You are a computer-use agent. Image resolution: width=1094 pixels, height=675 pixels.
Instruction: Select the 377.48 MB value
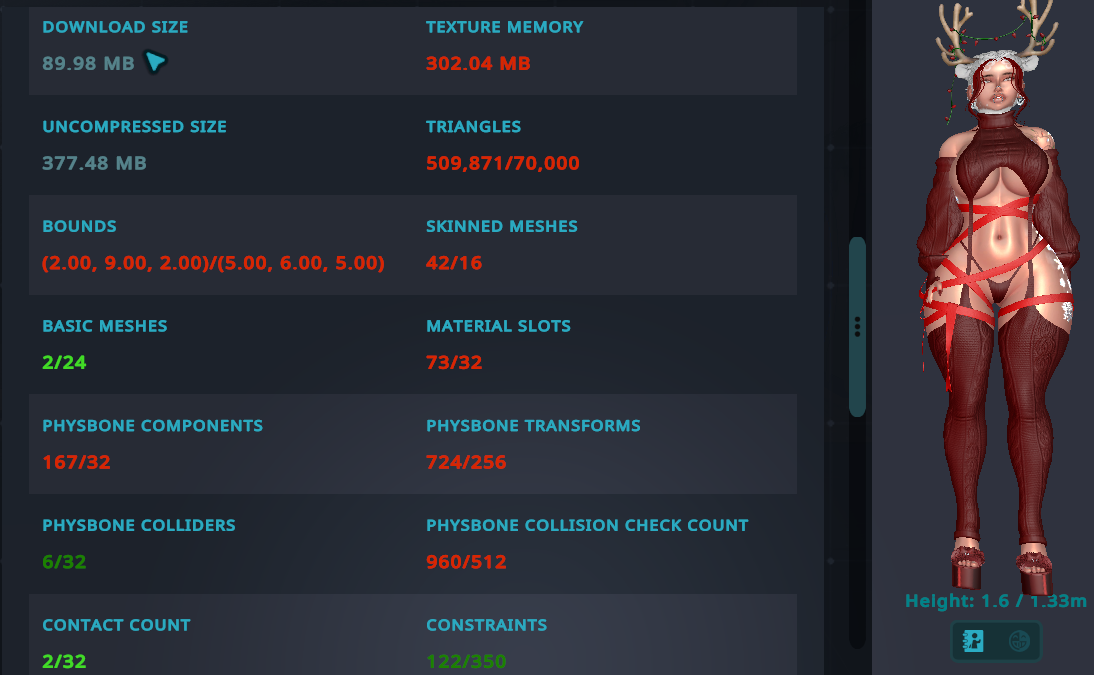94,163
